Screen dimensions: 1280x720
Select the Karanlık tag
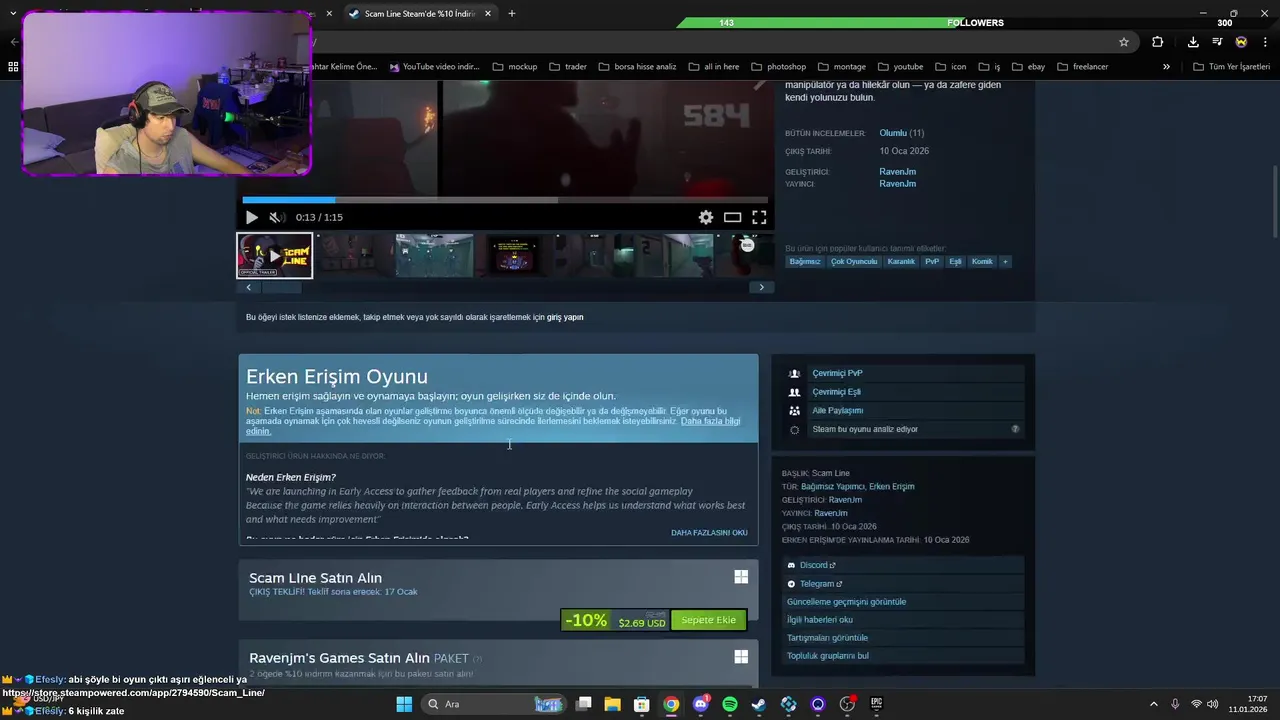tap(901, 262)
